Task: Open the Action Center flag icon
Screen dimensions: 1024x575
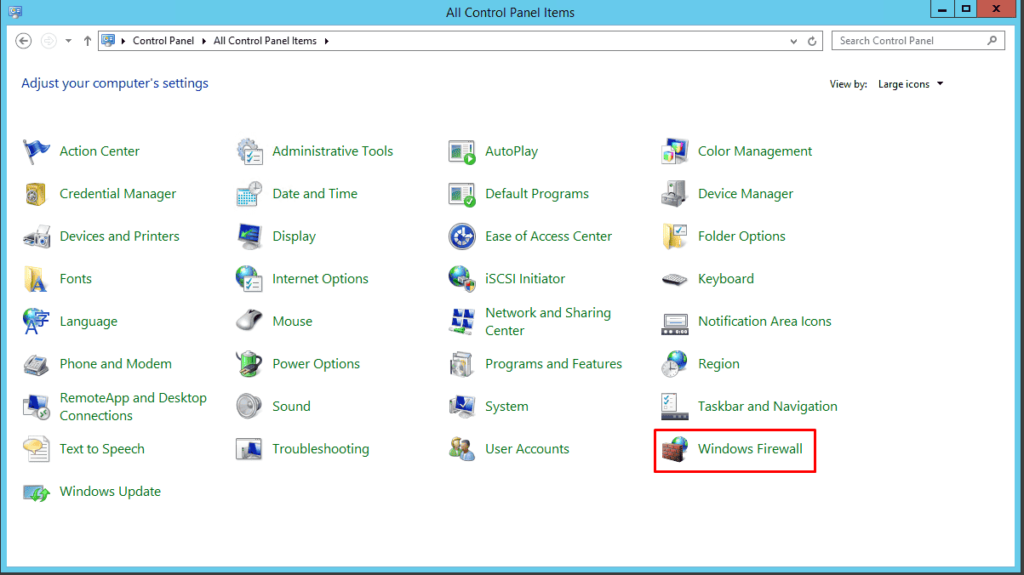Action: [x=36, y=152]
